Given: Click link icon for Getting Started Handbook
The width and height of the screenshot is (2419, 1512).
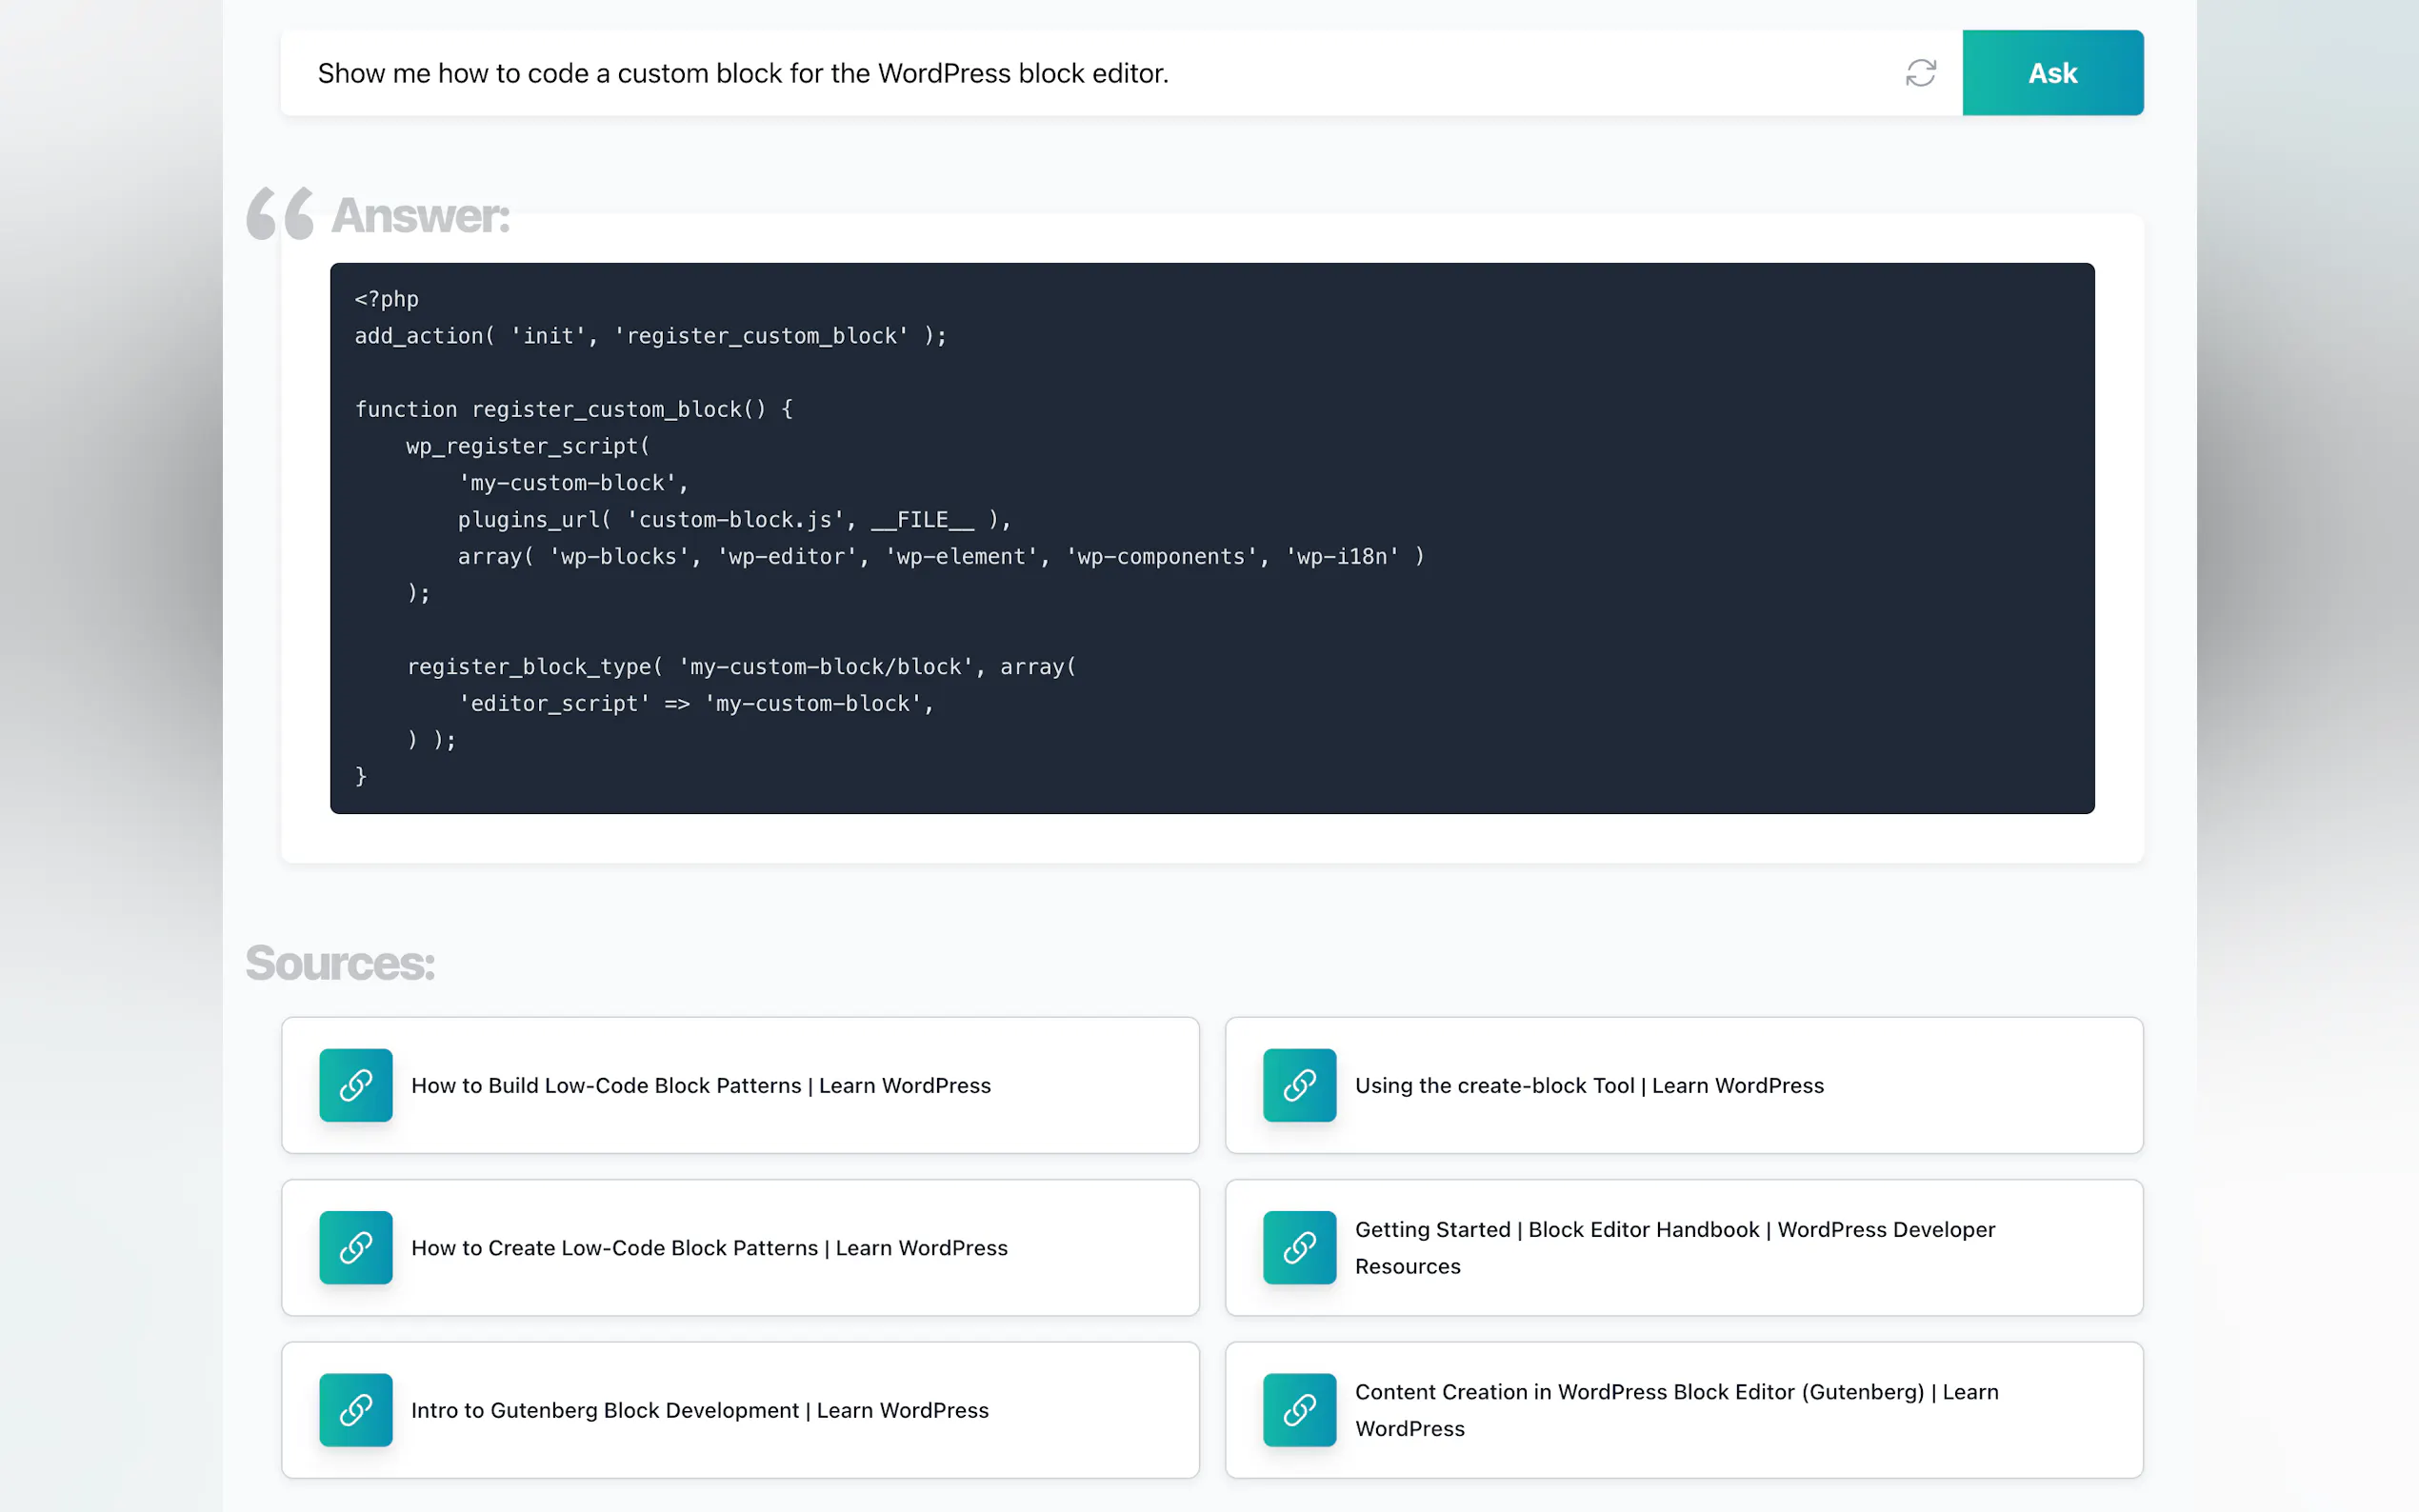Looking at the screenshot, I should pyautogui.click(x=1299, y=1247).
